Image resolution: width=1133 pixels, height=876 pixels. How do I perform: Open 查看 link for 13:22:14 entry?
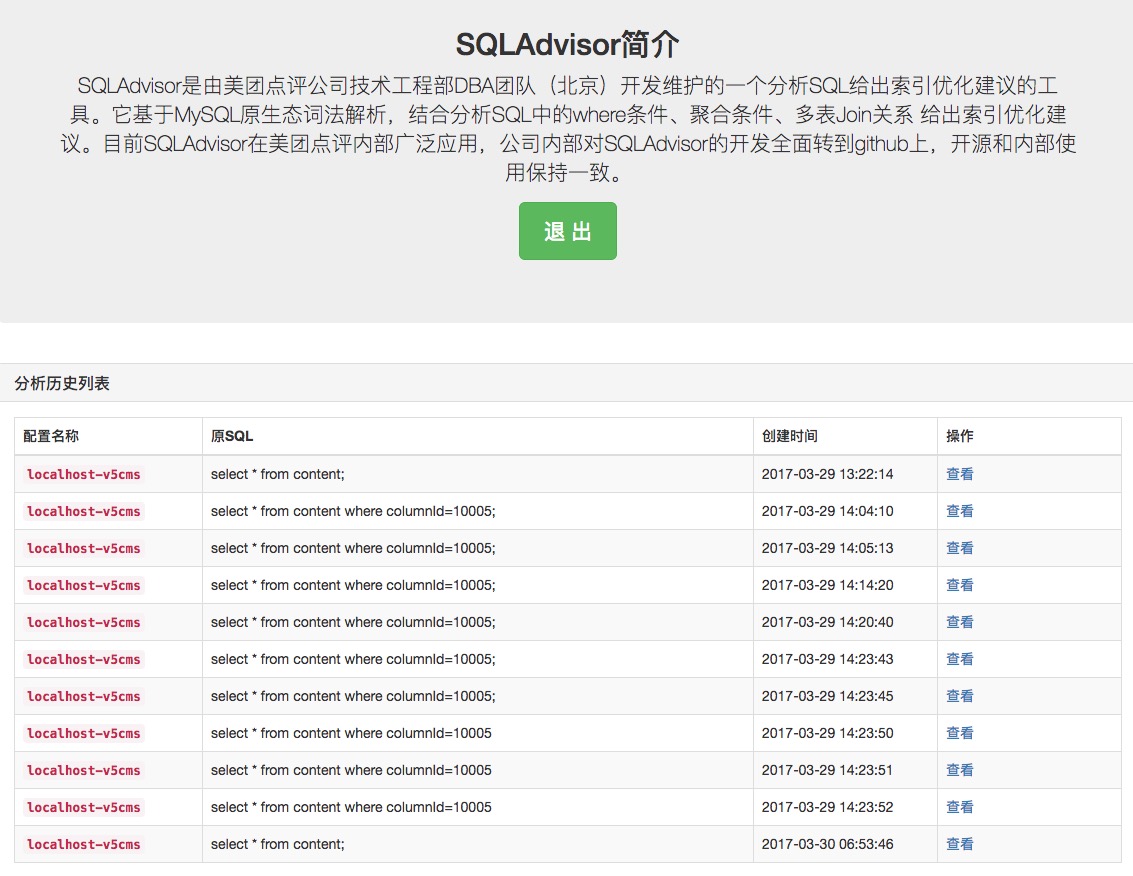[960, 474]
